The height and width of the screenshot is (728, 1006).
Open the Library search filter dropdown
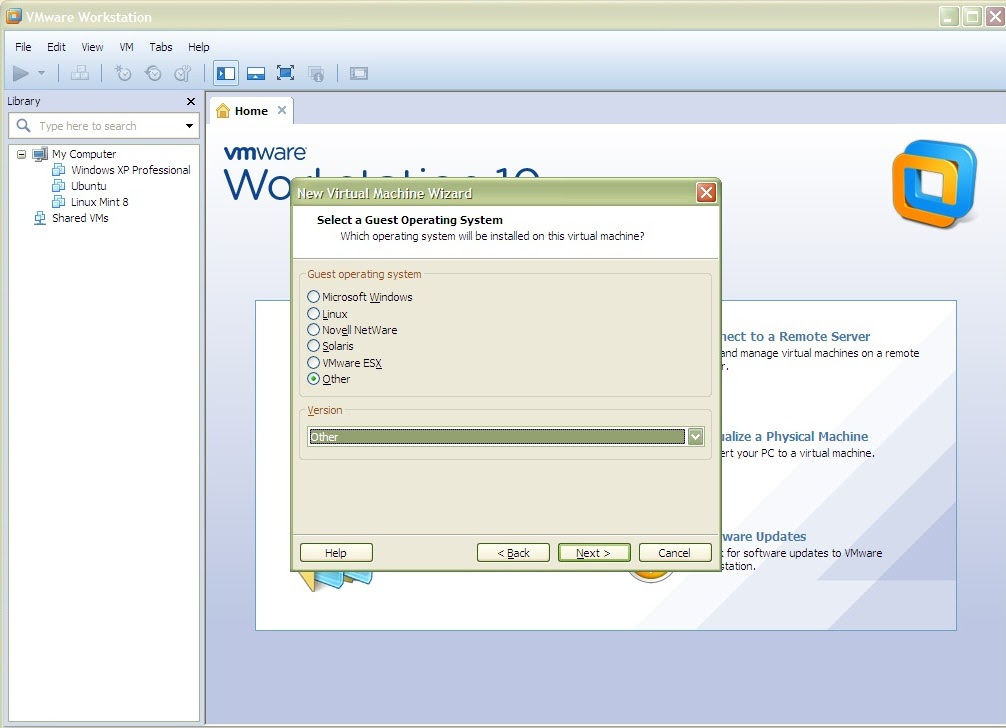(189, 126)
